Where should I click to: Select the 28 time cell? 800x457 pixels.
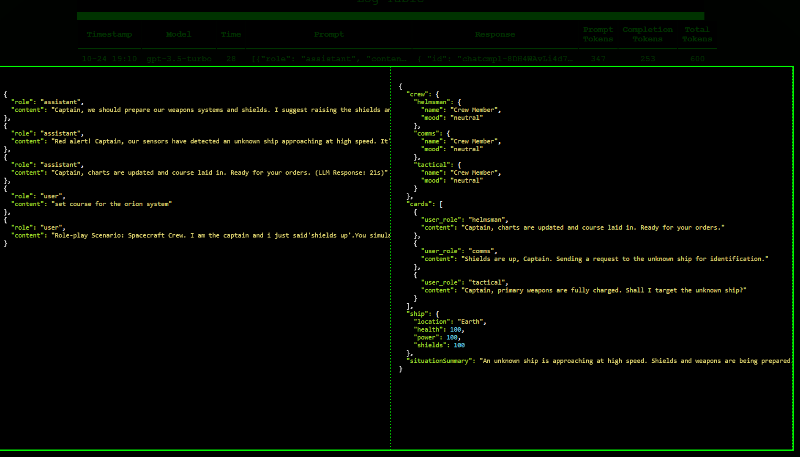[x=231, y=59]
